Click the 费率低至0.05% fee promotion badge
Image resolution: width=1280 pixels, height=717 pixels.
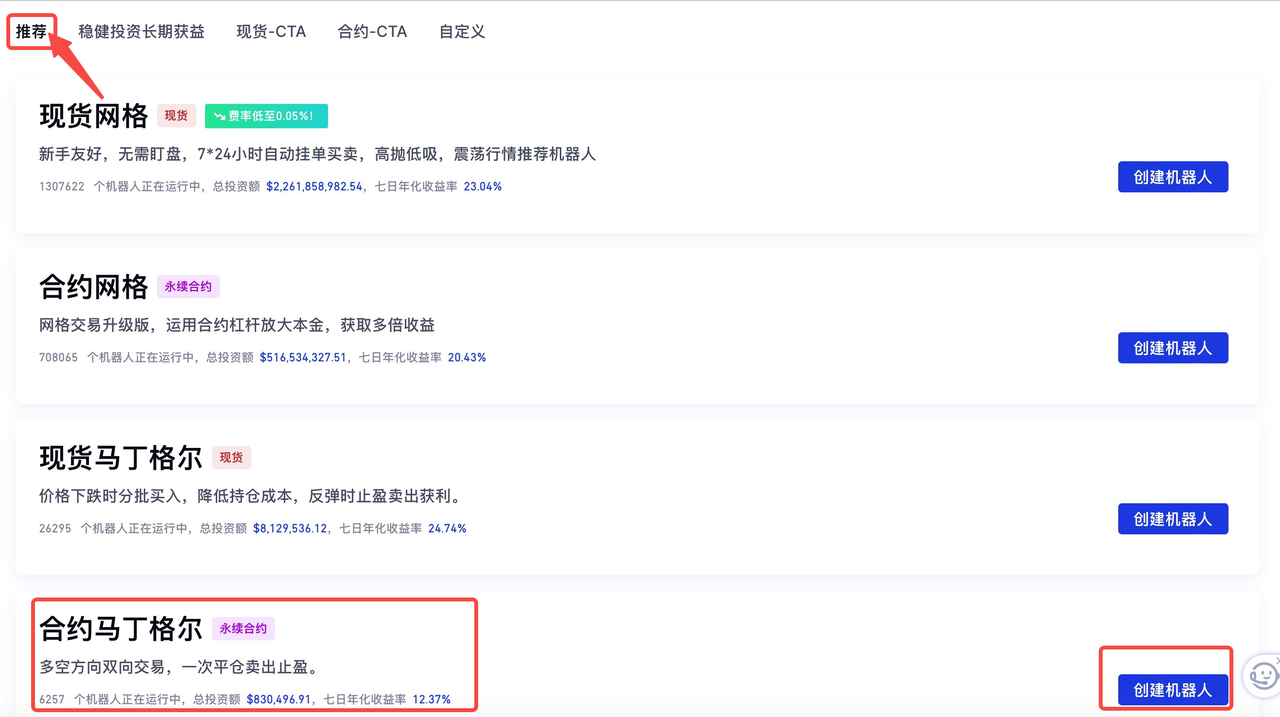point(266,116)
